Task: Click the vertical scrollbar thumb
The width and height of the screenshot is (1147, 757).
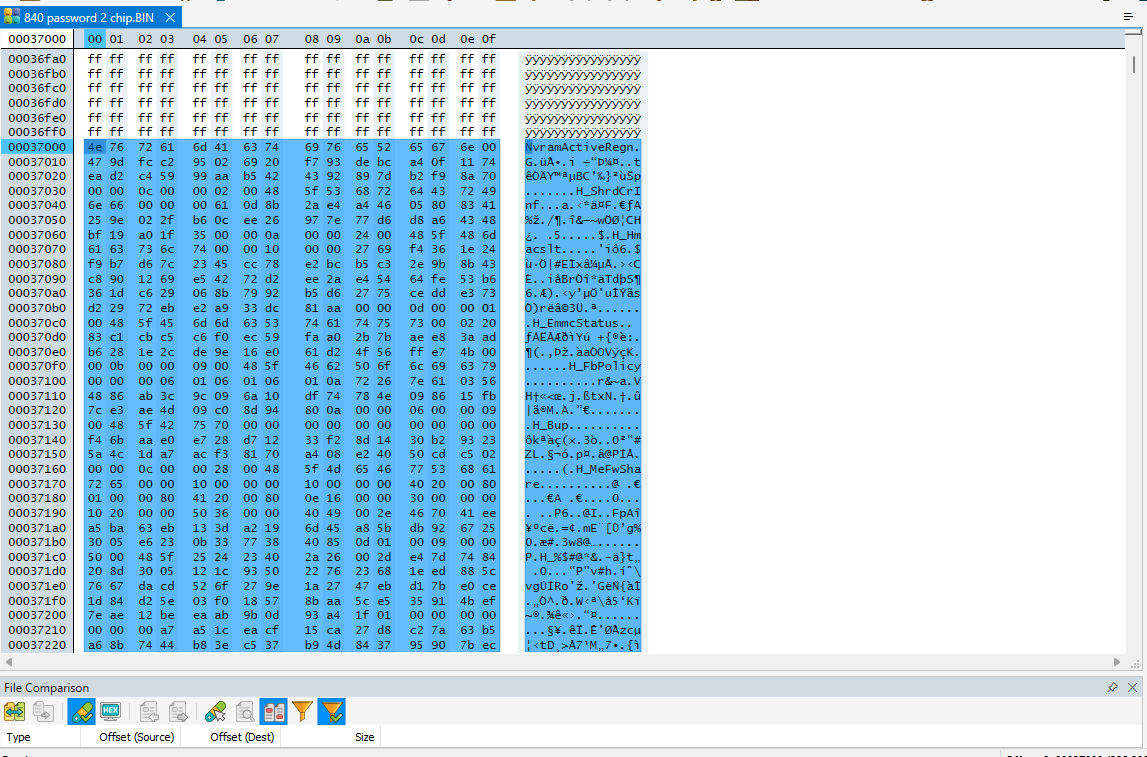Action: (1134, 64)
